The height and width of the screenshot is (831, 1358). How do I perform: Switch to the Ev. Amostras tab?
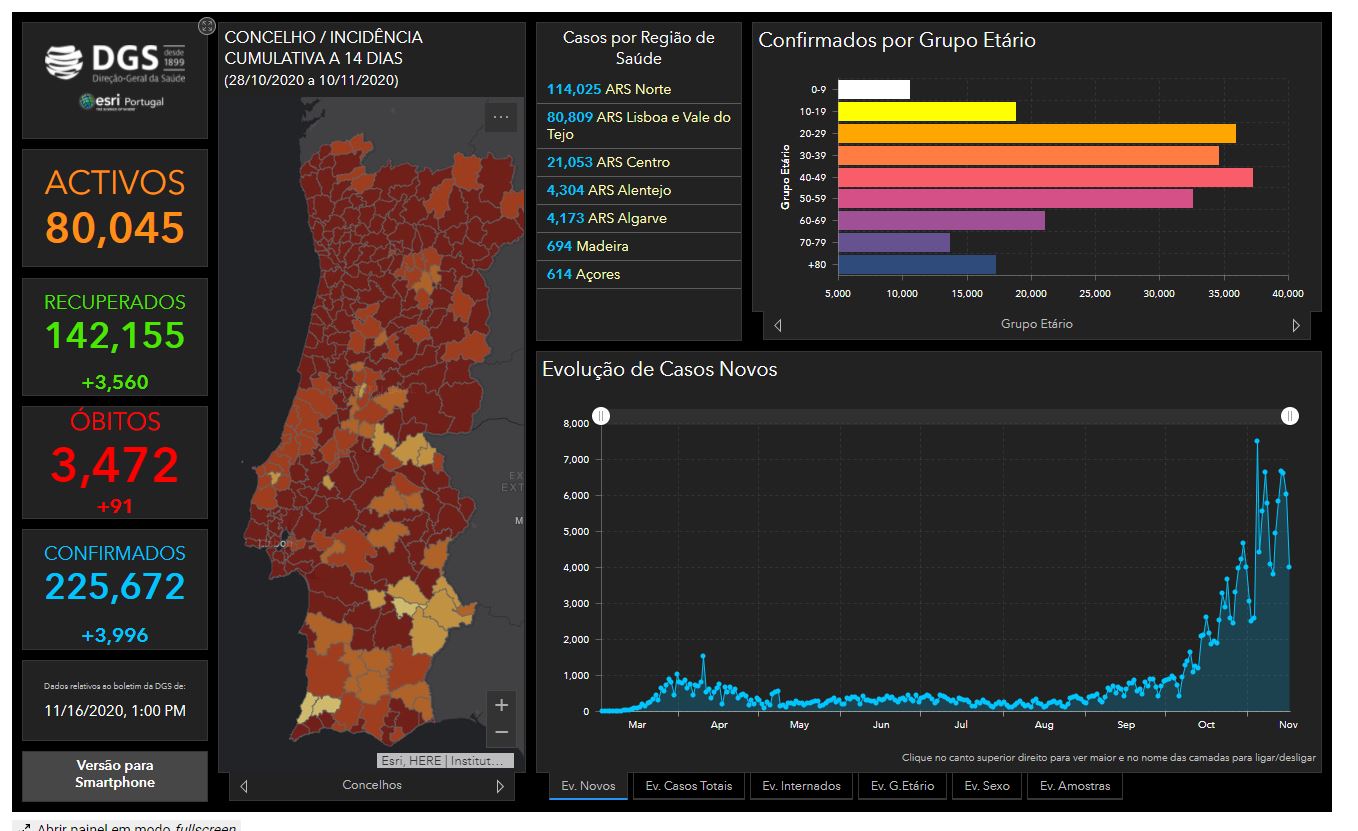click(1074, 786)
